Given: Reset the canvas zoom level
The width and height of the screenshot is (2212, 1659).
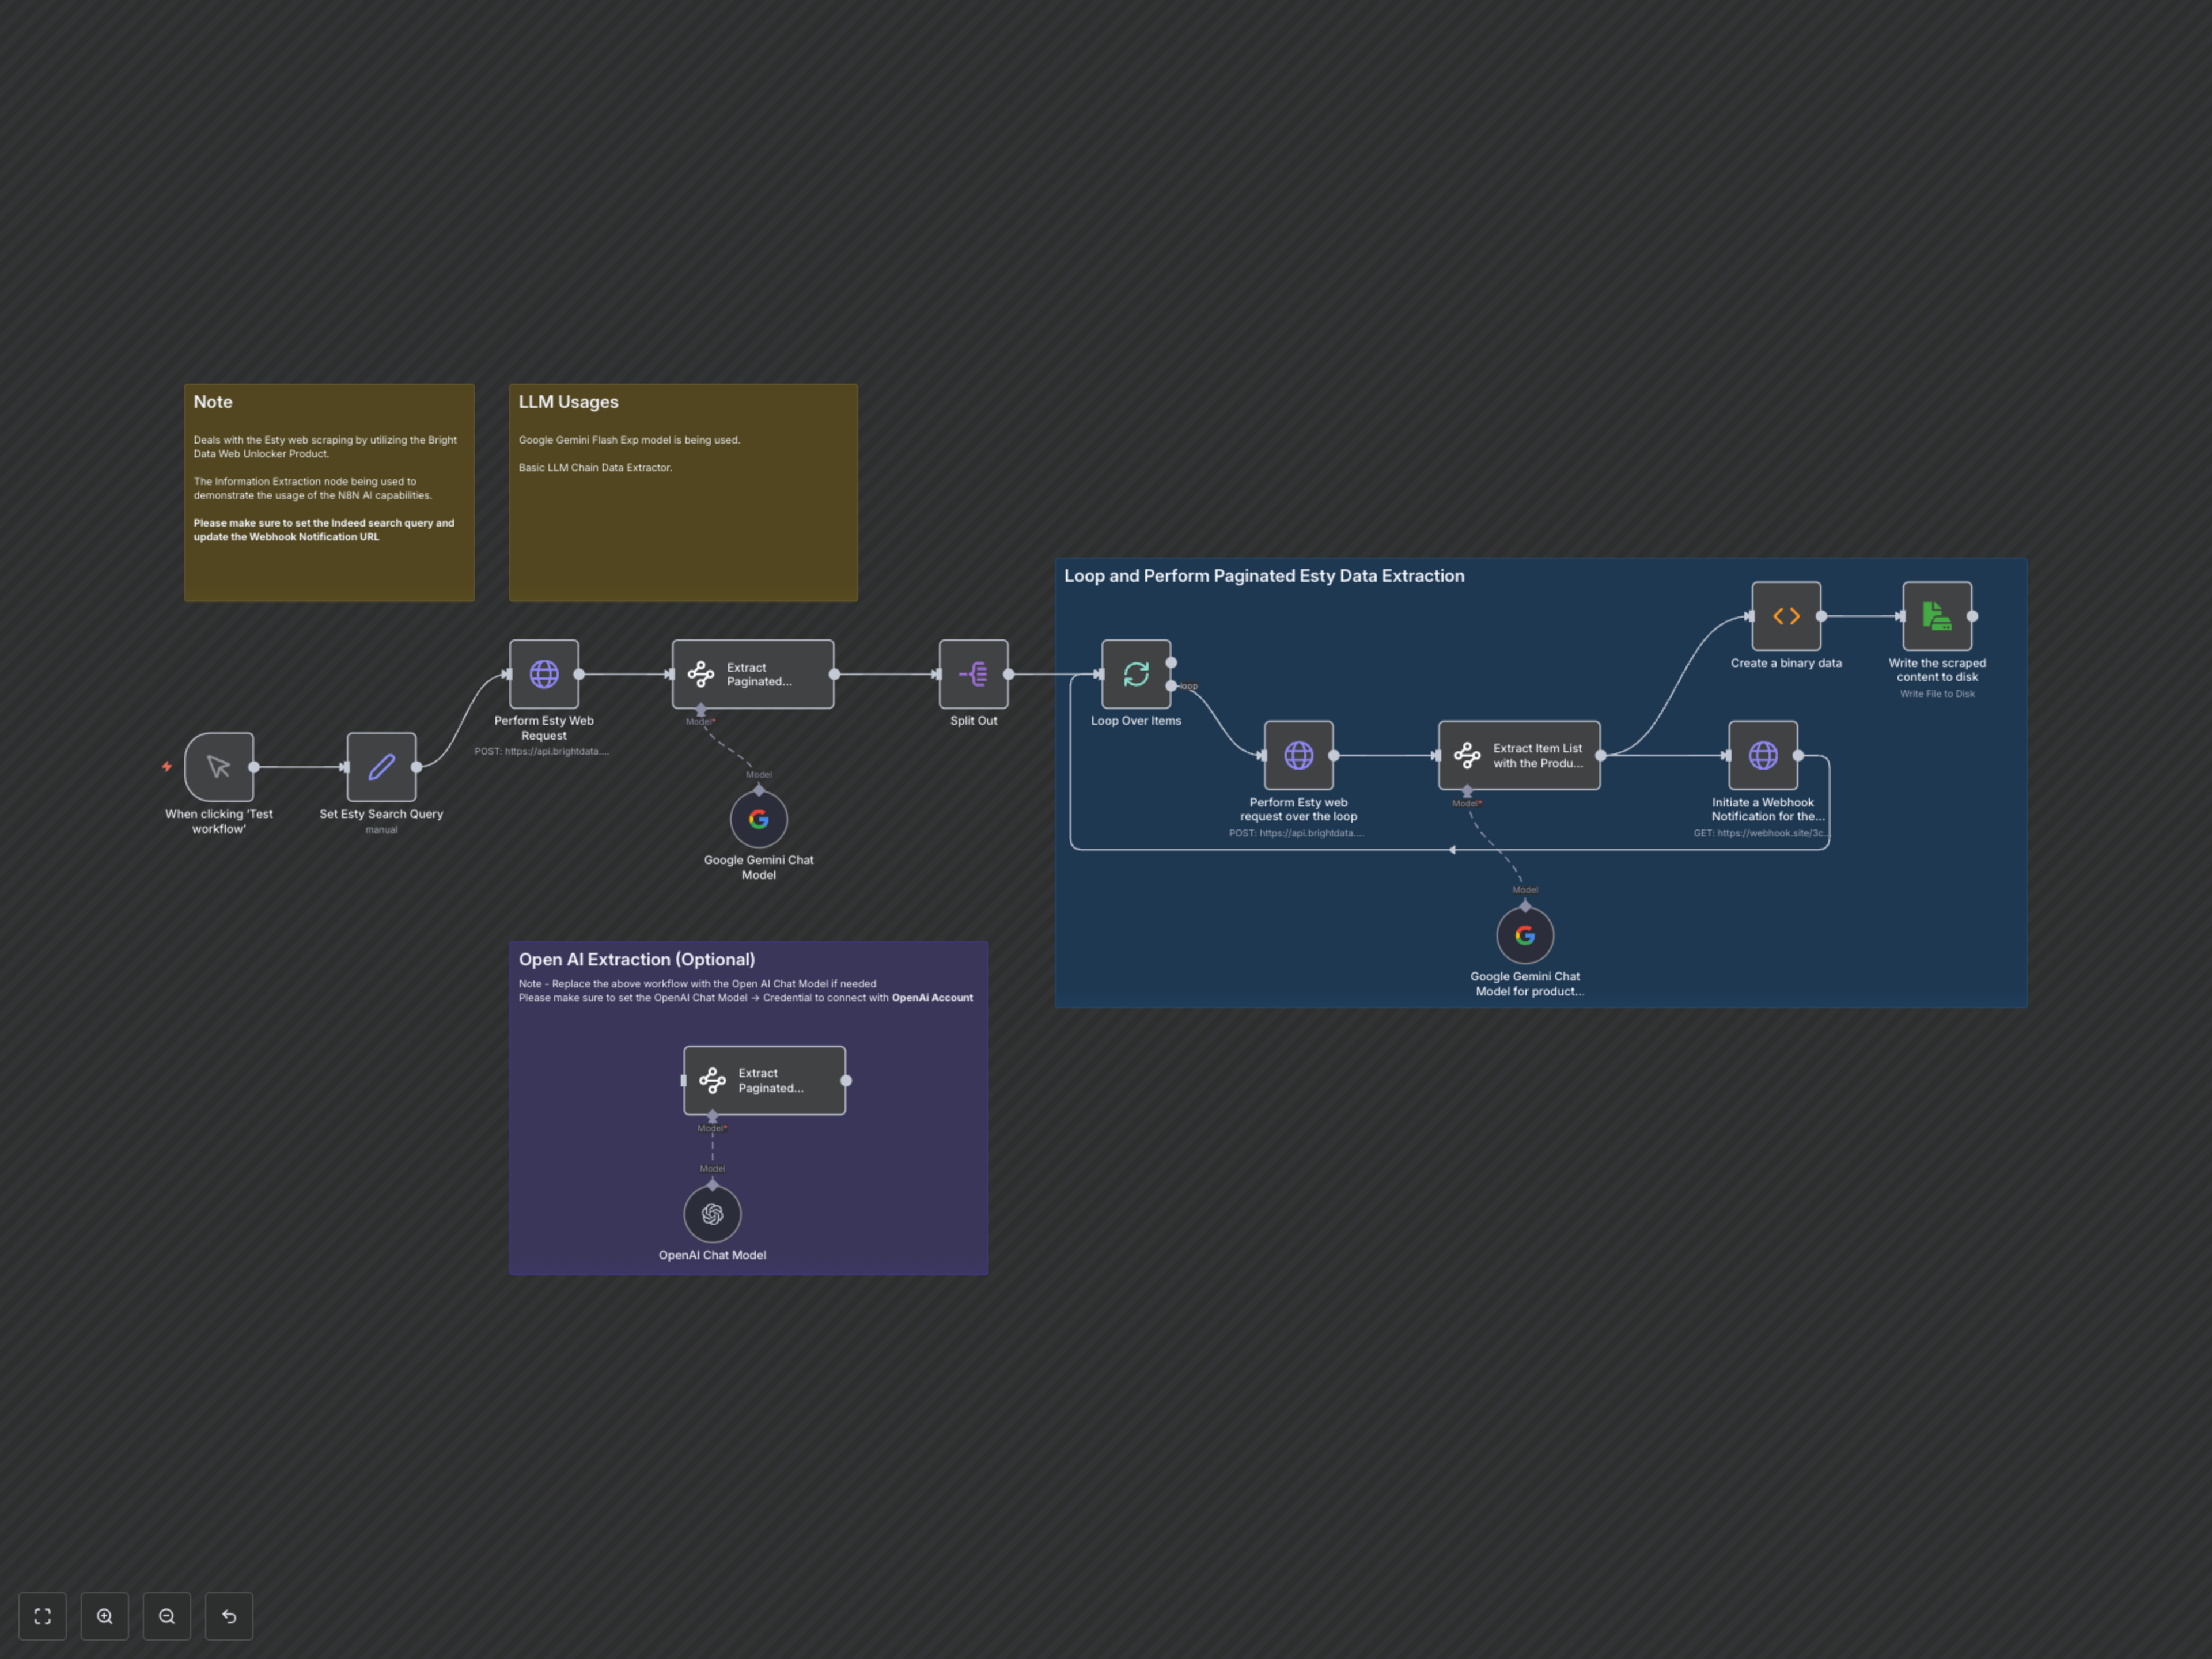Looking at the screenshot, I should point(229,1616).
